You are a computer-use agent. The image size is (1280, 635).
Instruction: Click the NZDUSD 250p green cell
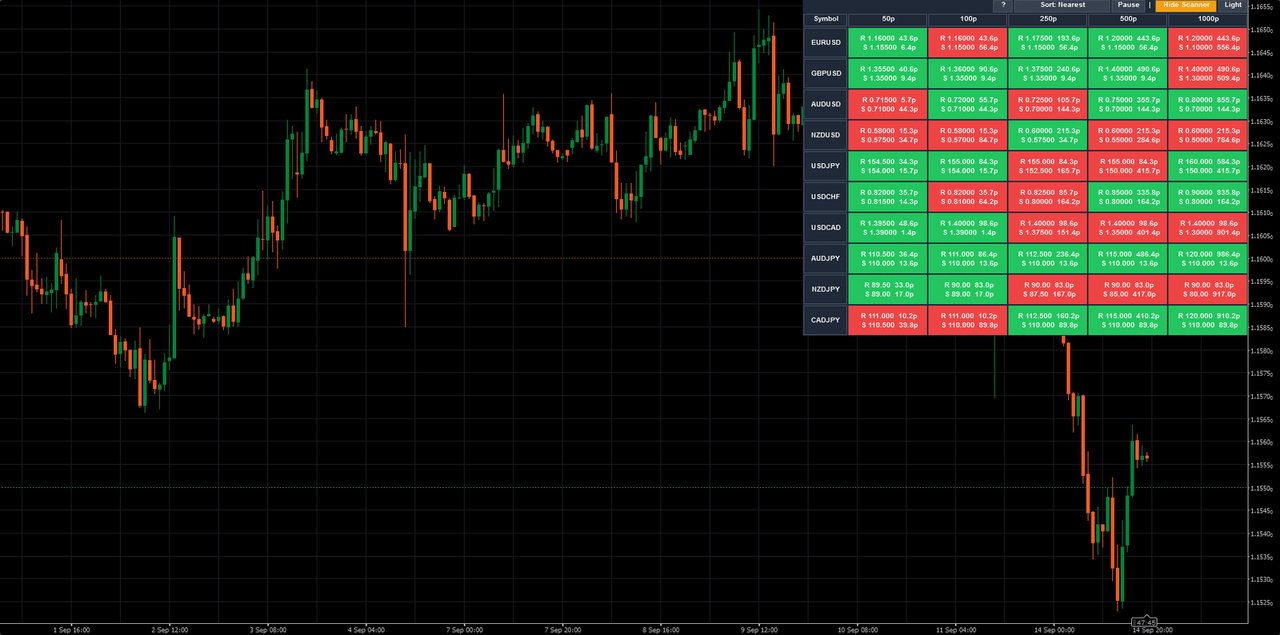point(1048,135)
